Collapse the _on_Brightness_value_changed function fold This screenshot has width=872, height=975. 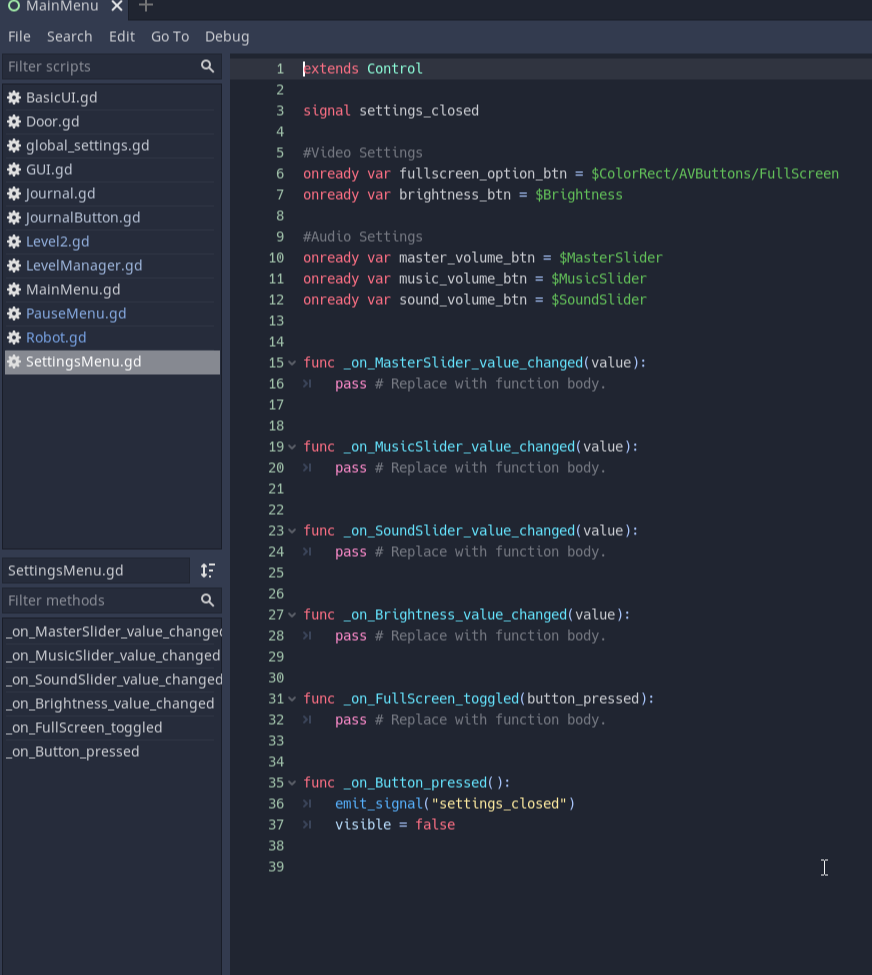291,614
